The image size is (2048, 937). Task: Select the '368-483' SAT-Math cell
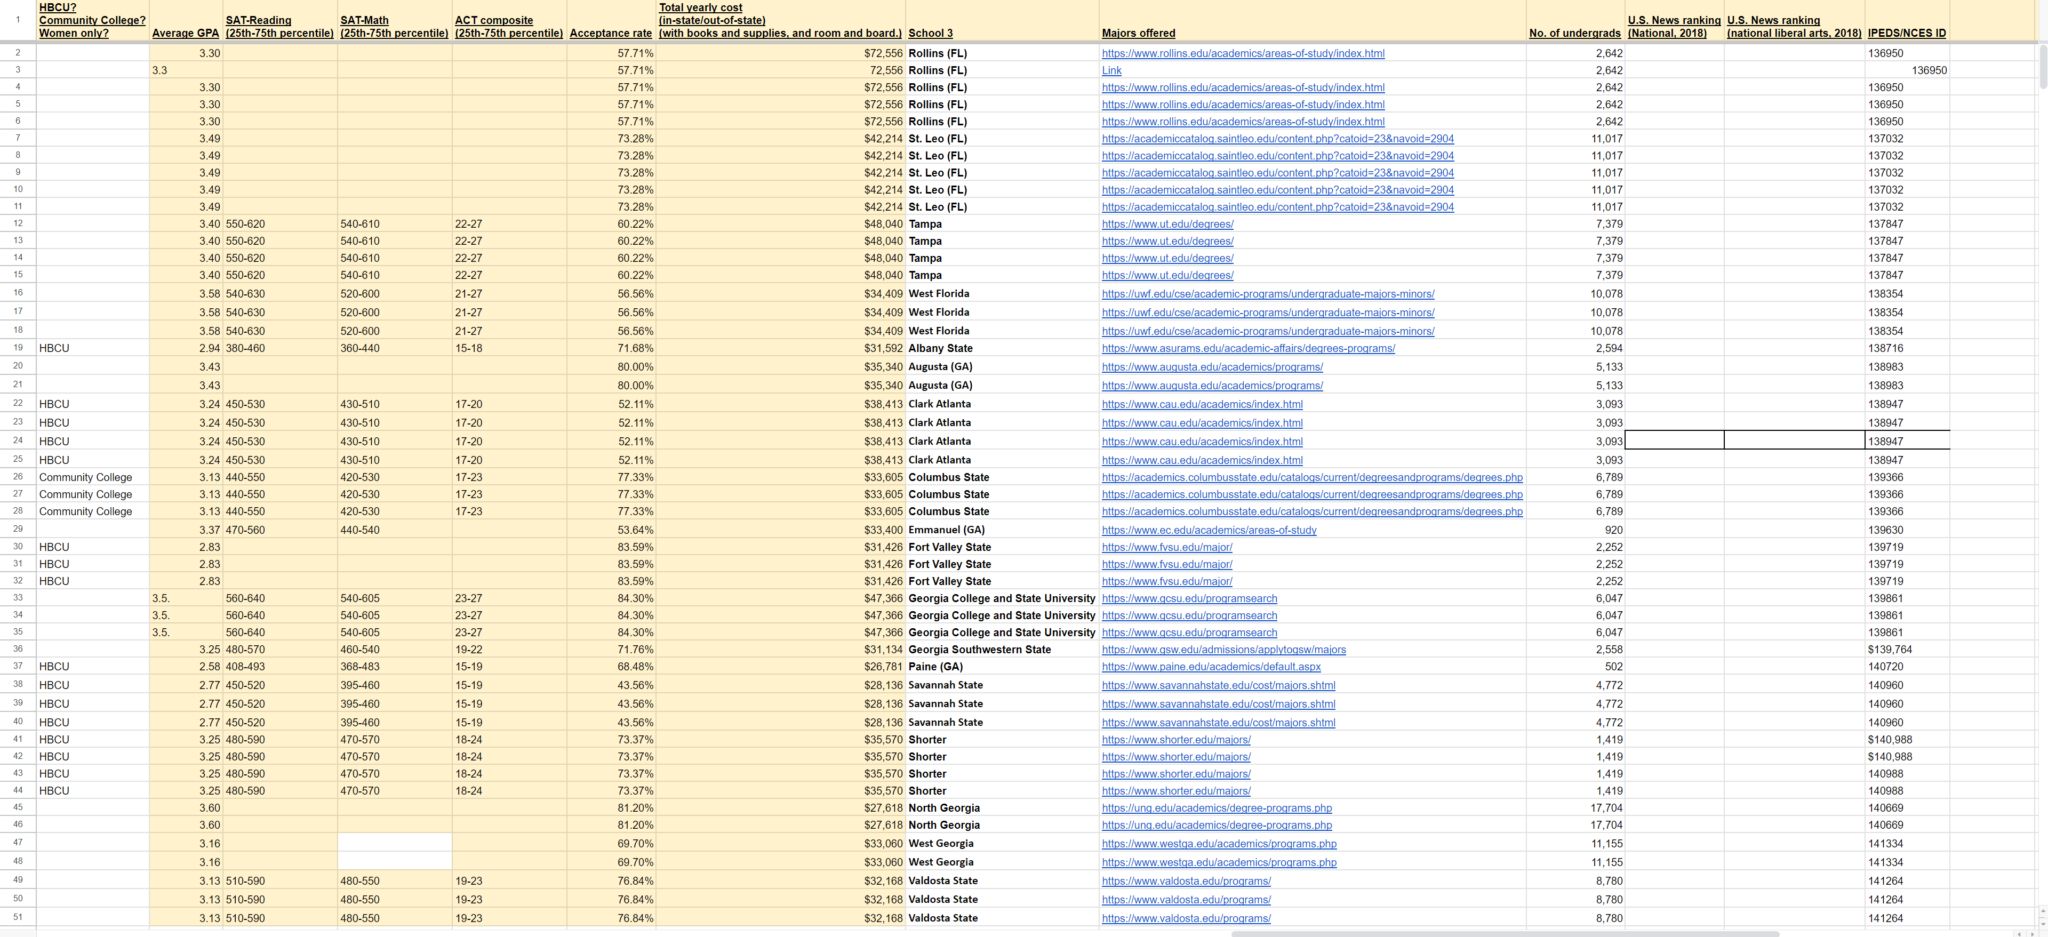[x=394, y=667]
